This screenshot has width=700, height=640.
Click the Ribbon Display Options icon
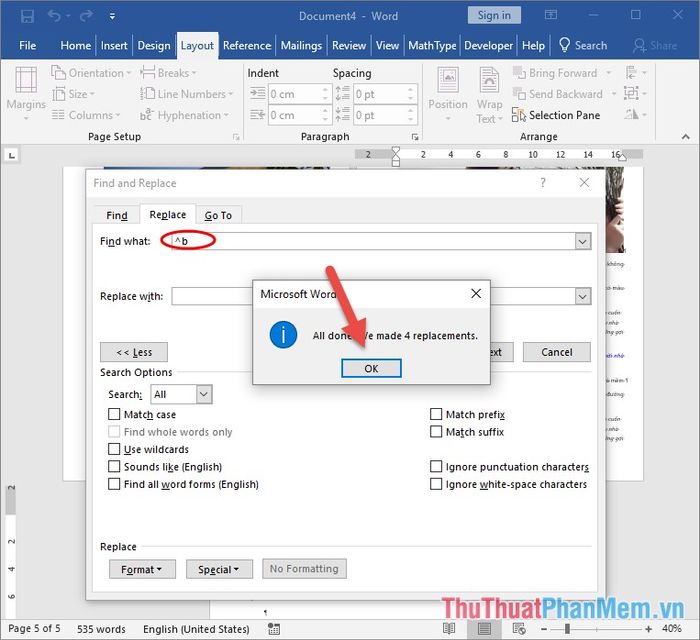click(x=550, y=15)
